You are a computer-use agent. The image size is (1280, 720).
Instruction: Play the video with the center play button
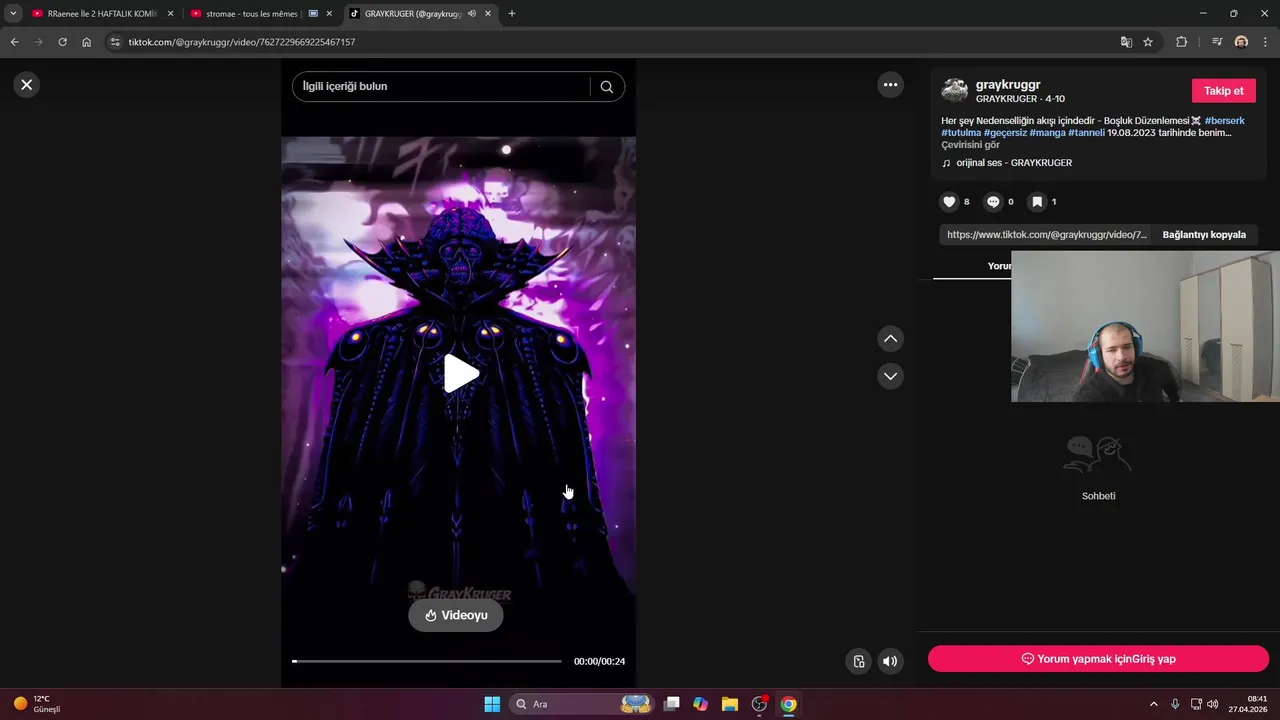tap(460, 374)
